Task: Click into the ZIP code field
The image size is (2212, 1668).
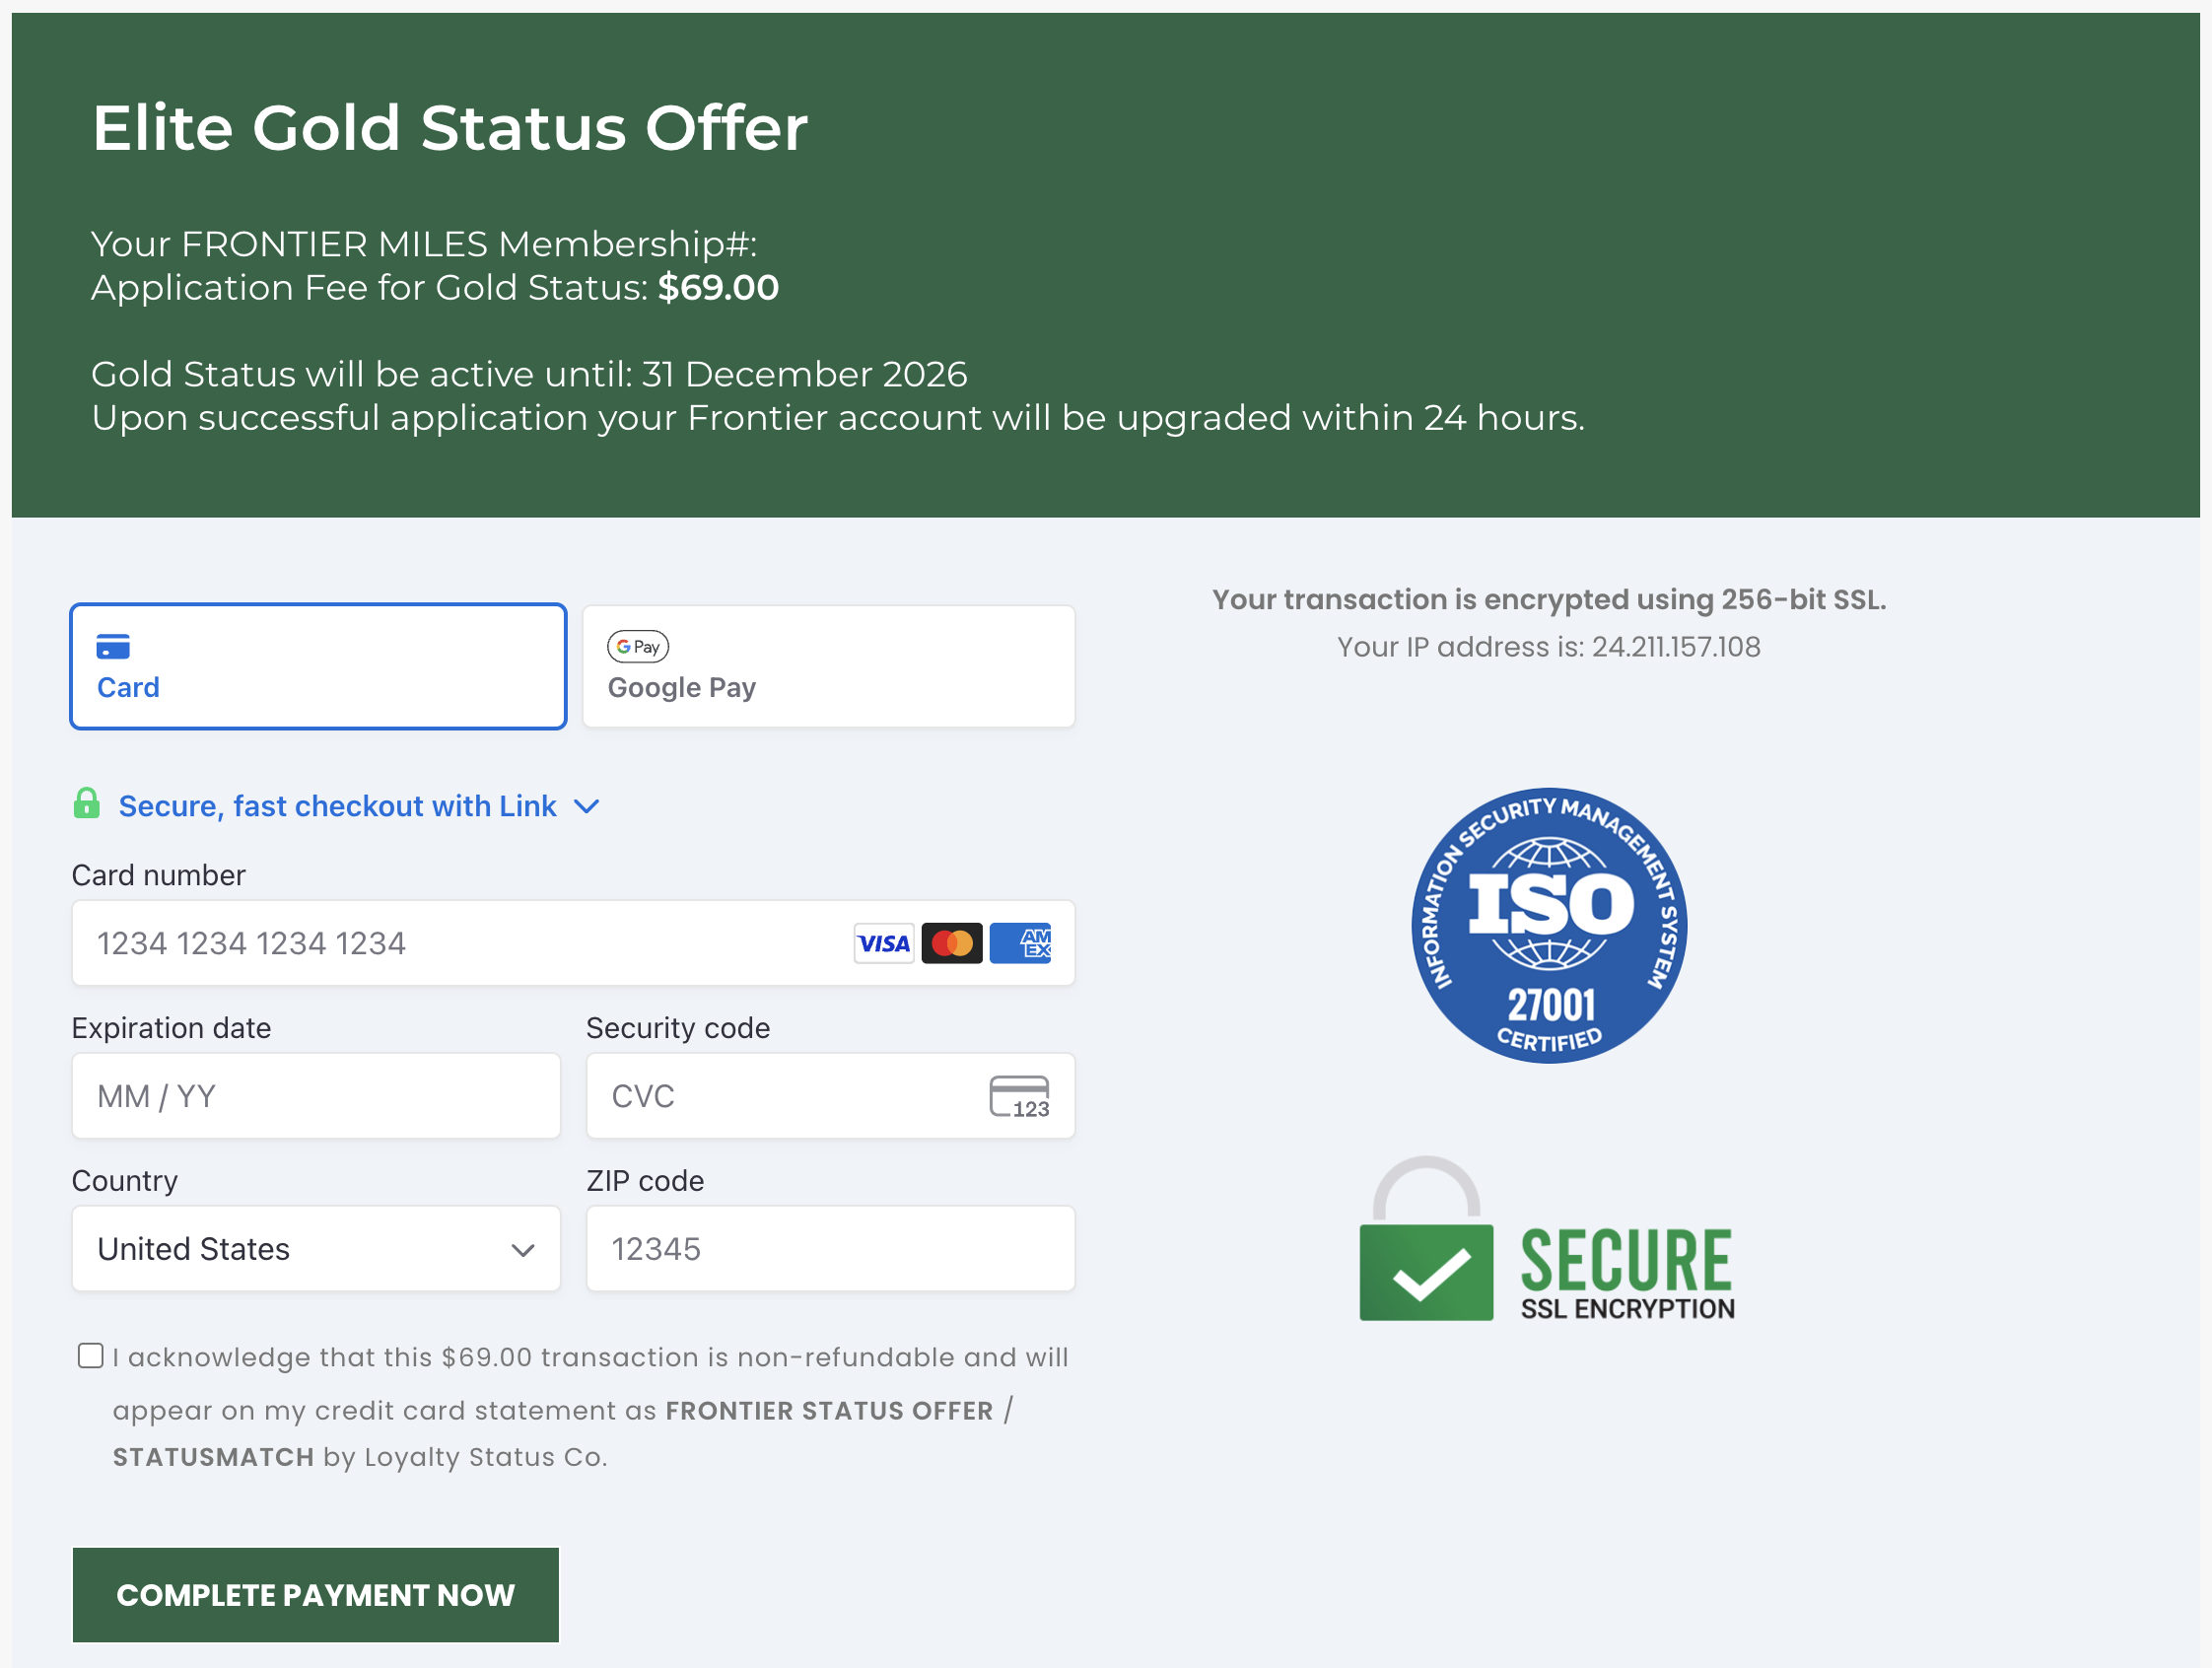Action: 830,1249
